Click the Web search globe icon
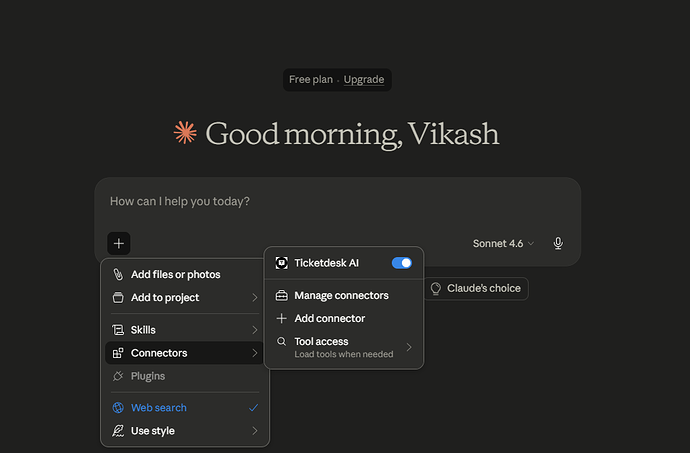 click(x=118, y=408)
